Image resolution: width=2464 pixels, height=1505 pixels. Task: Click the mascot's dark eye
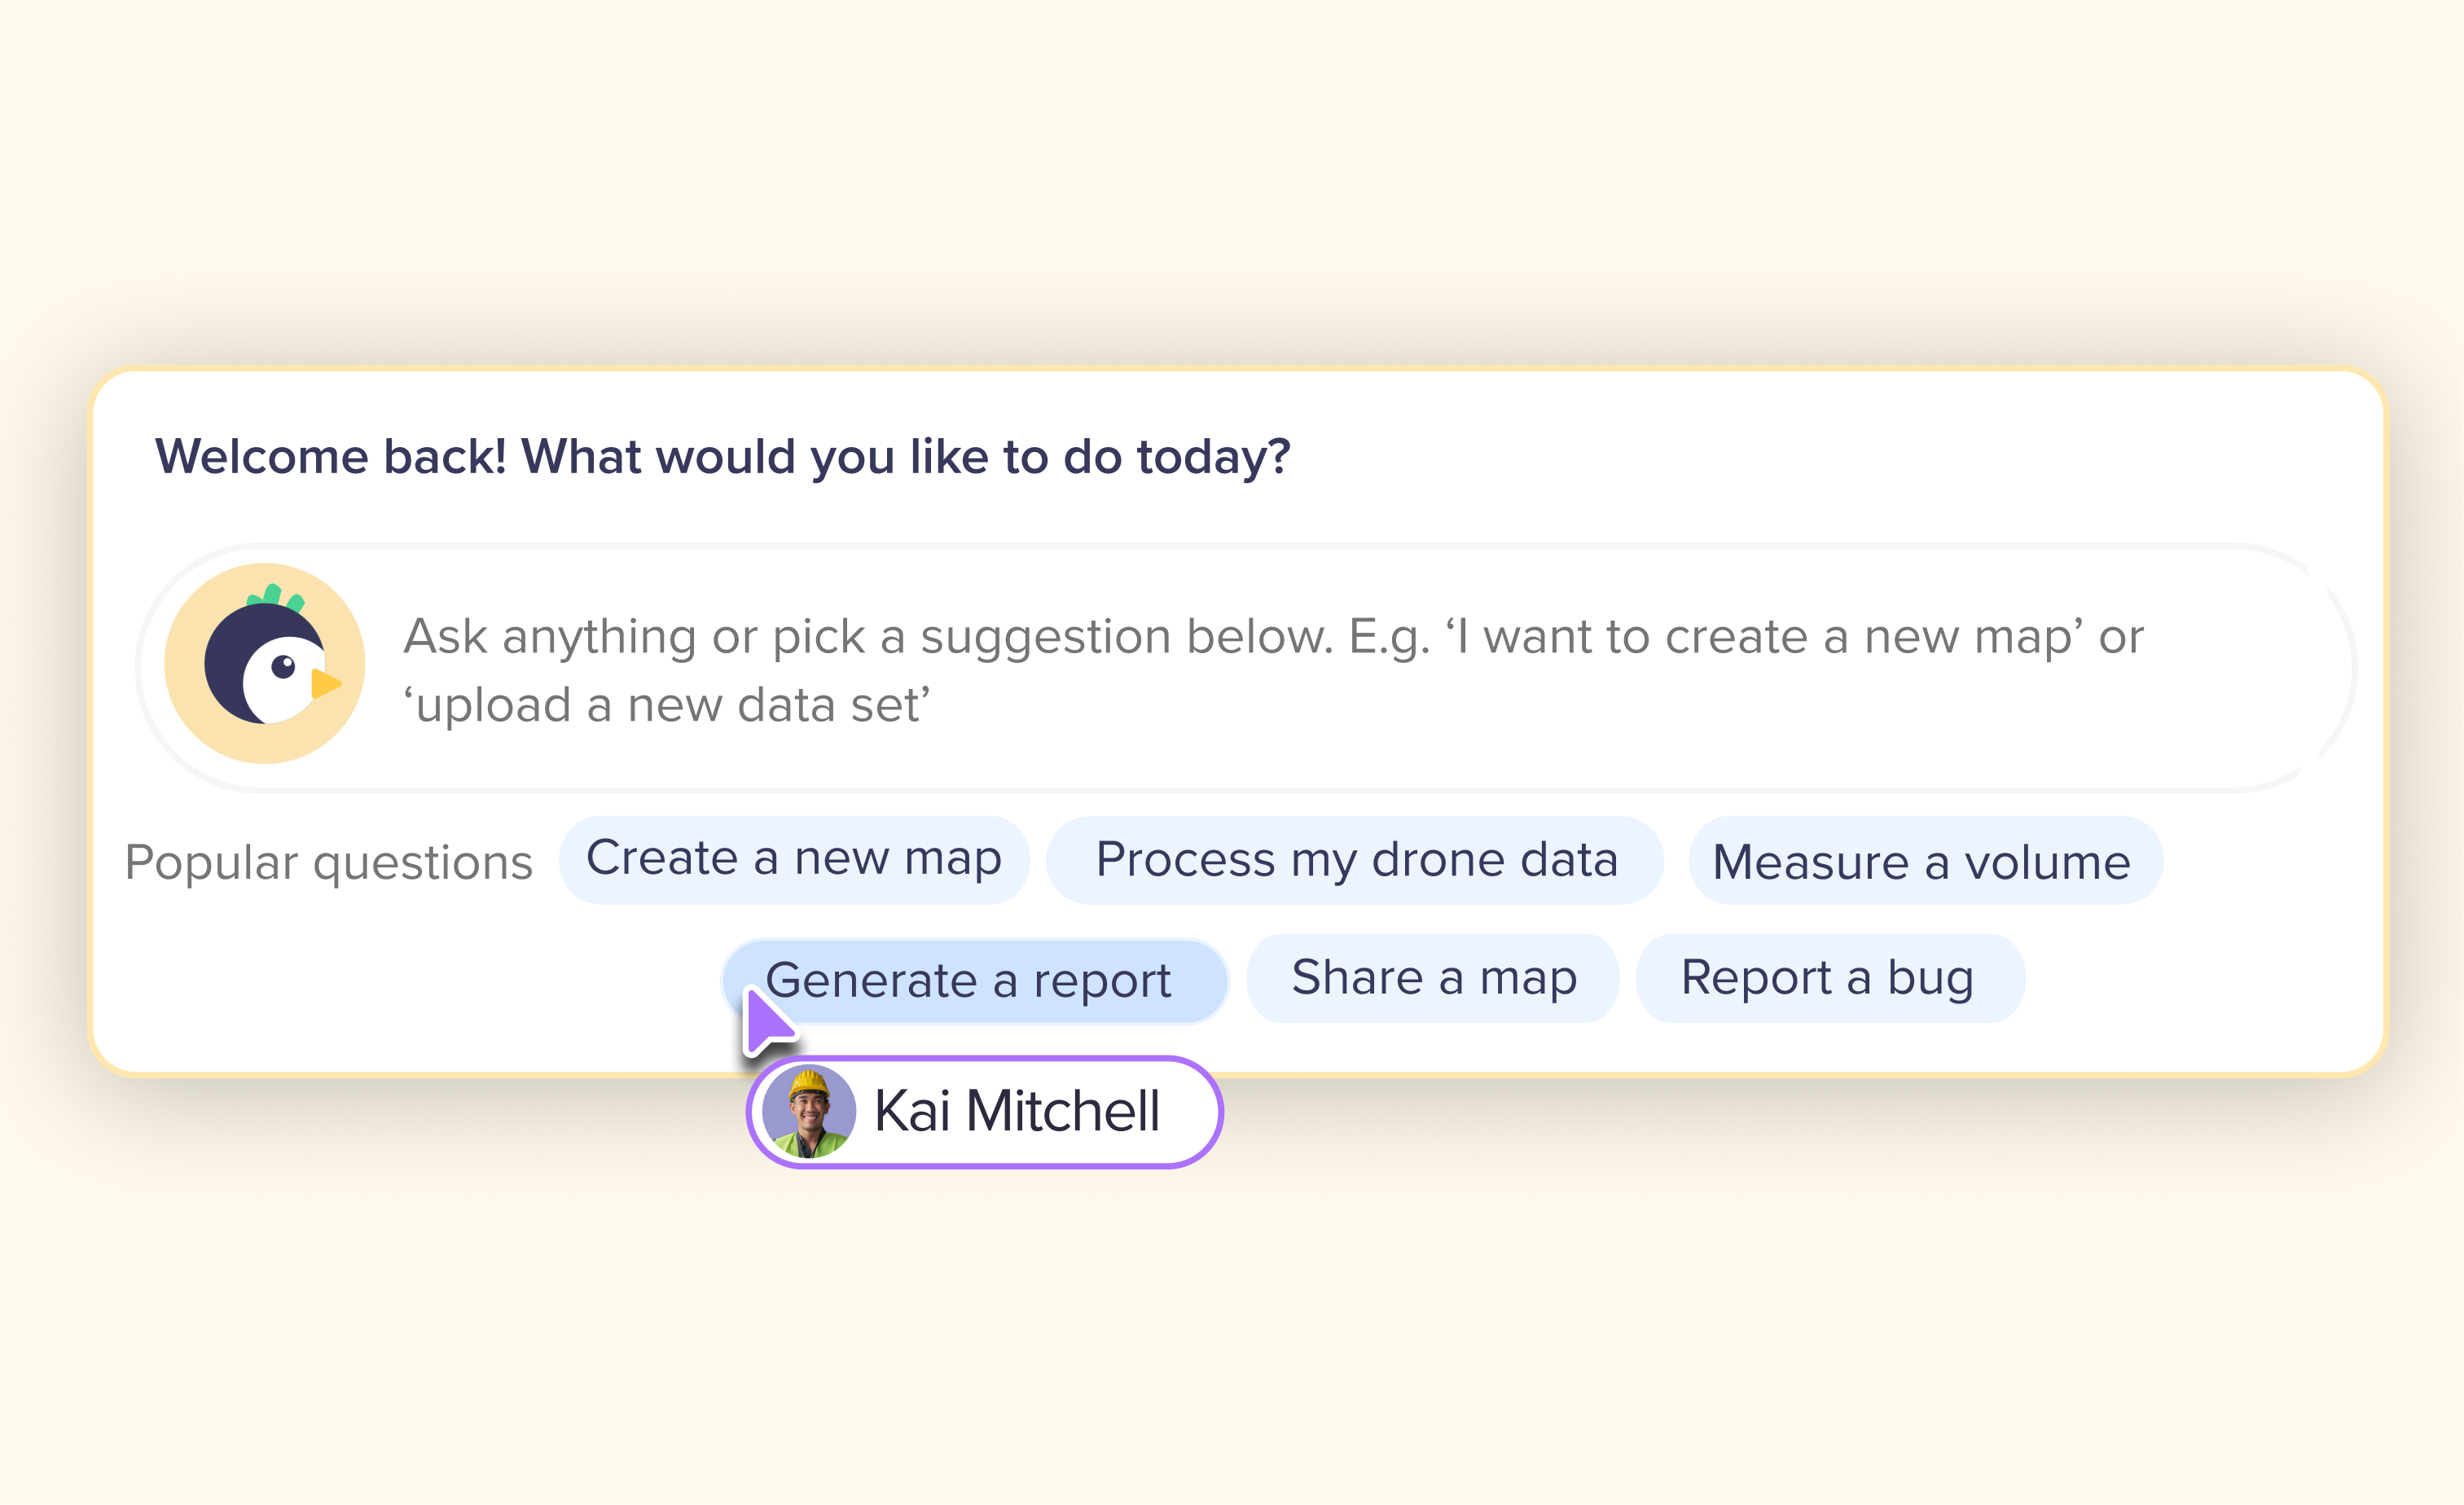pyautogui.click(x=283, y=666)
